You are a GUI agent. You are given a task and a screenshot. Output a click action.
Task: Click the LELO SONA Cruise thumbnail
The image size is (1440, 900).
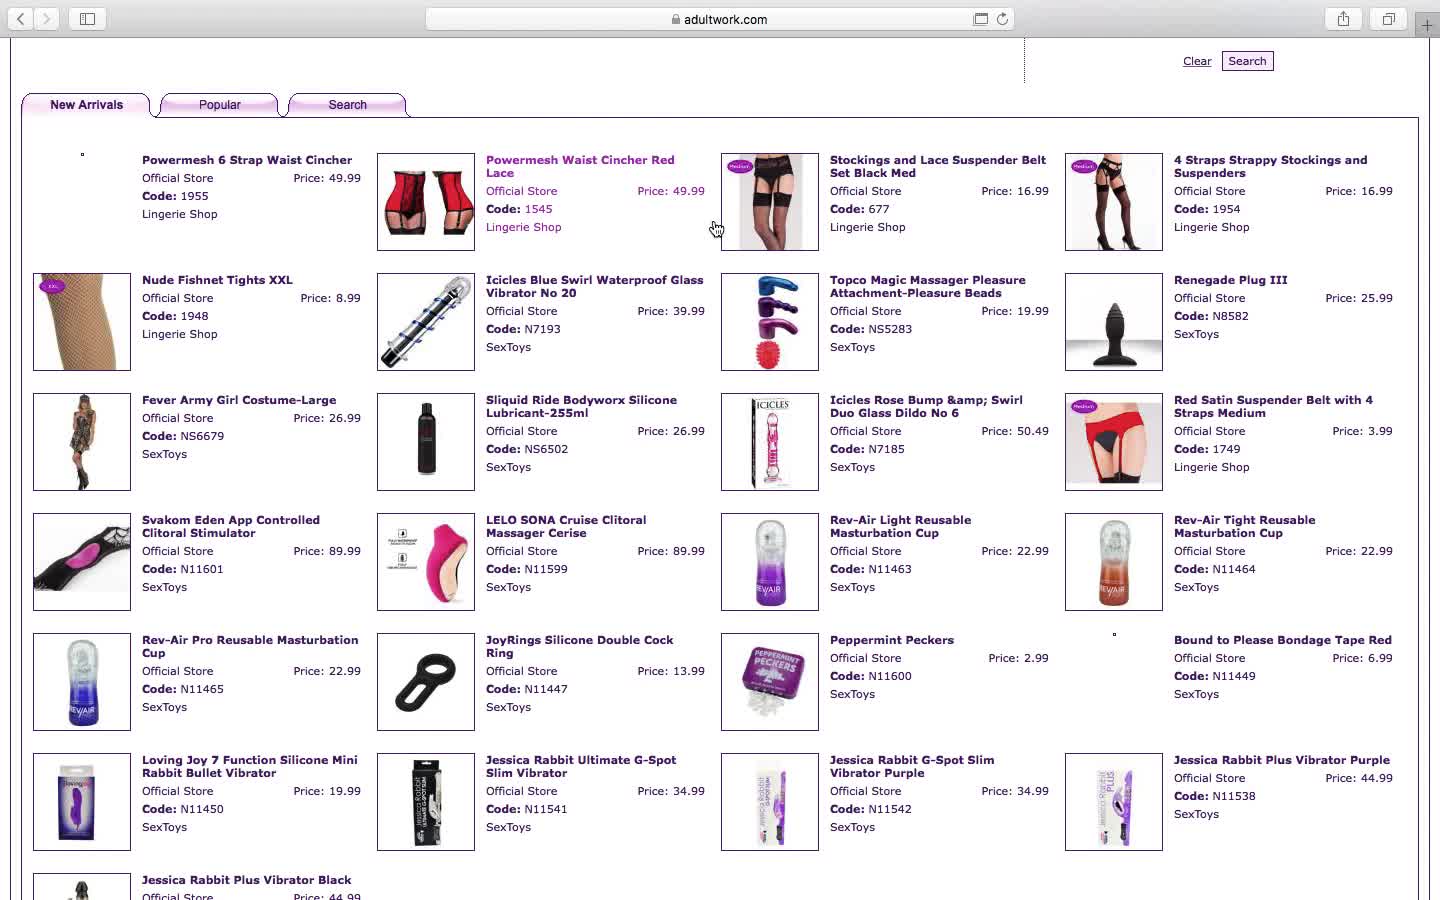[x=426, y=562]
